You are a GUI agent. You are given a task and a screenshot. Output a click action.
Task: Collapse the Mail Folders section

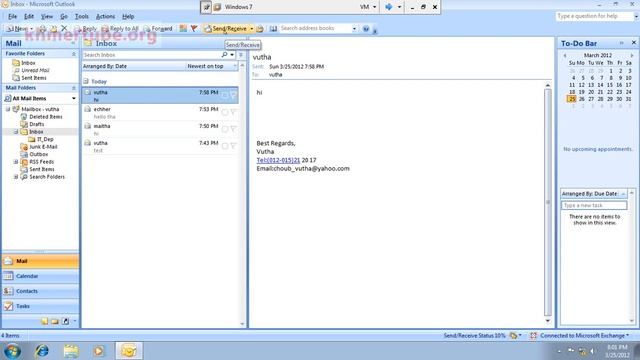(73, 88)
